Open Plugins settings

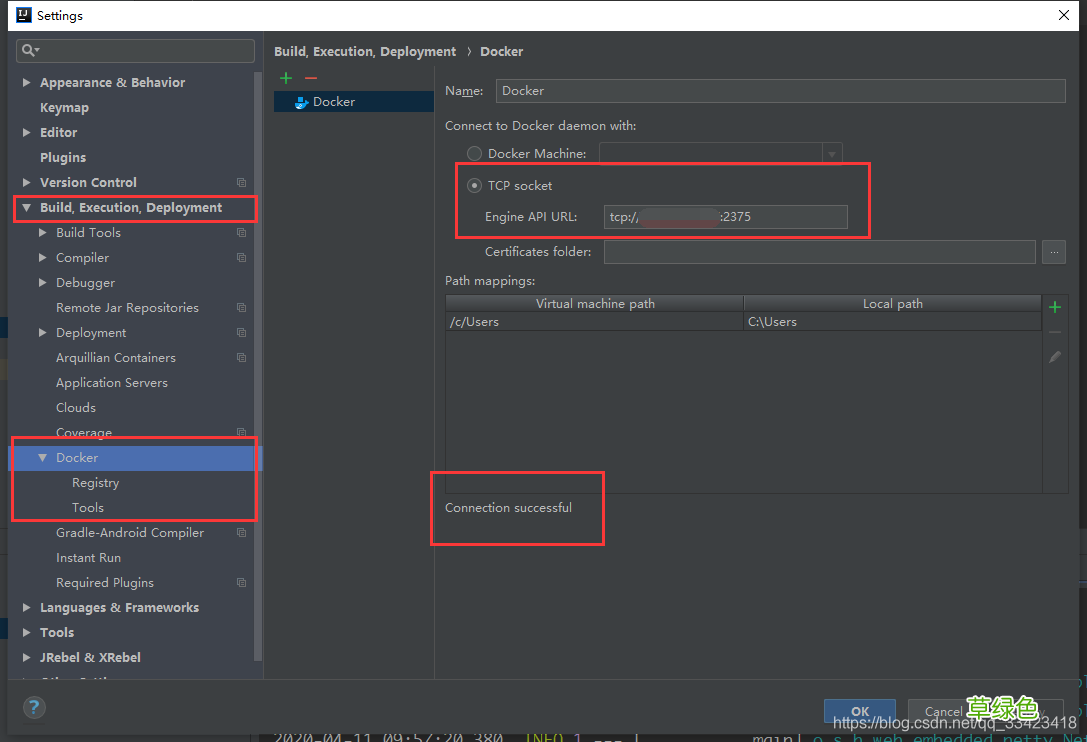[x=63, y=157]
